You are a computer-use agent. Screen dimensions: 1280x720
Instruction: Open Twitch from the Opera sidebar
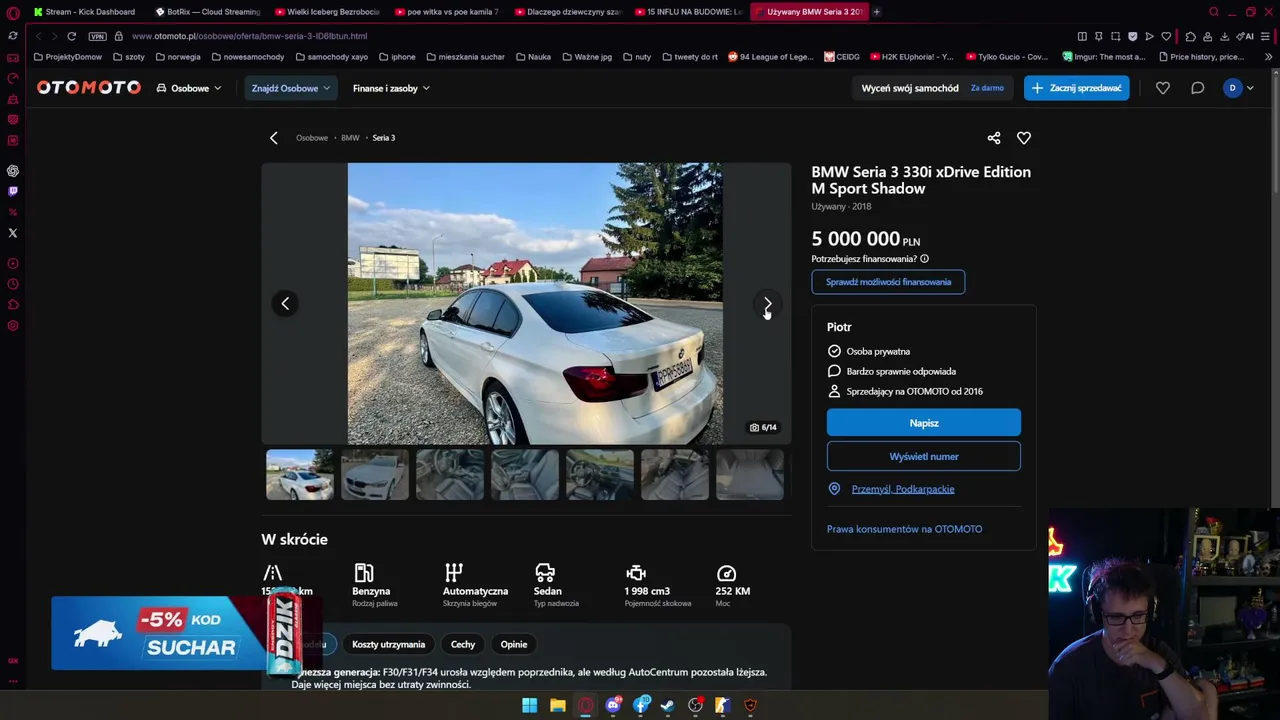coord(13,191)
